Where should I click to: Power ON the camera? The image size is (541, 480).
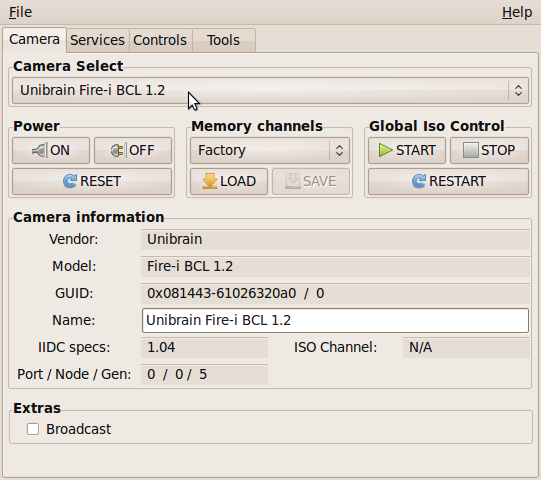pyautogui.click(x=51, y=150)
